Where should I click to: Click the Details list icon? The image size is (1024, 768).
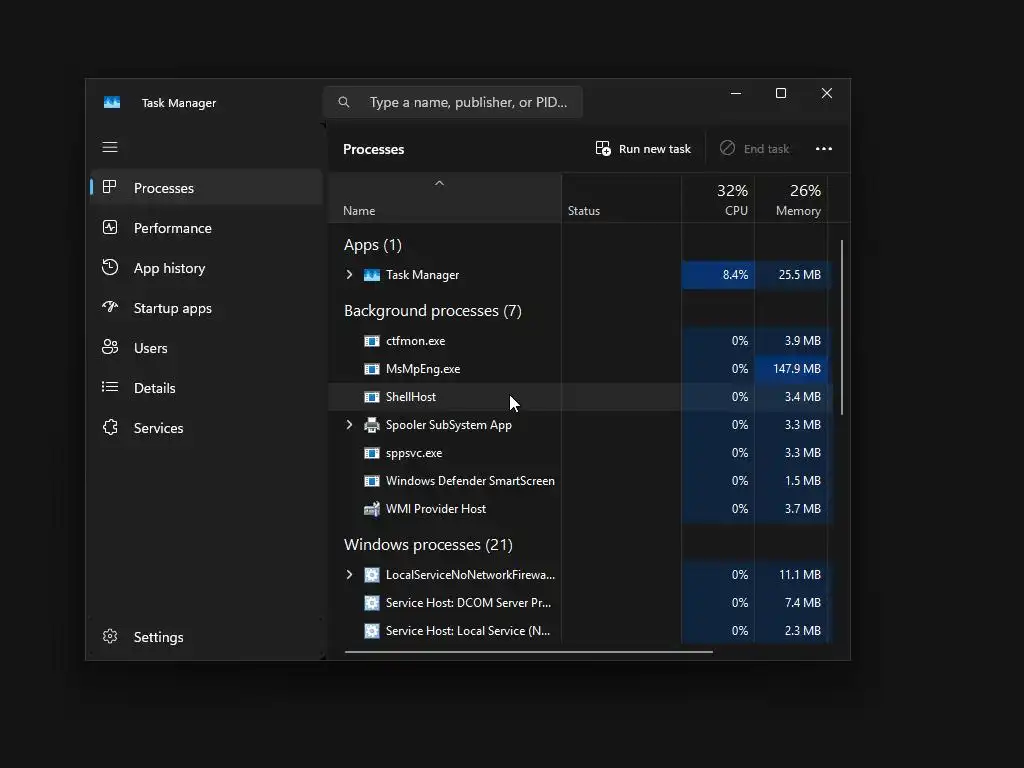click(x=110, y=387)
